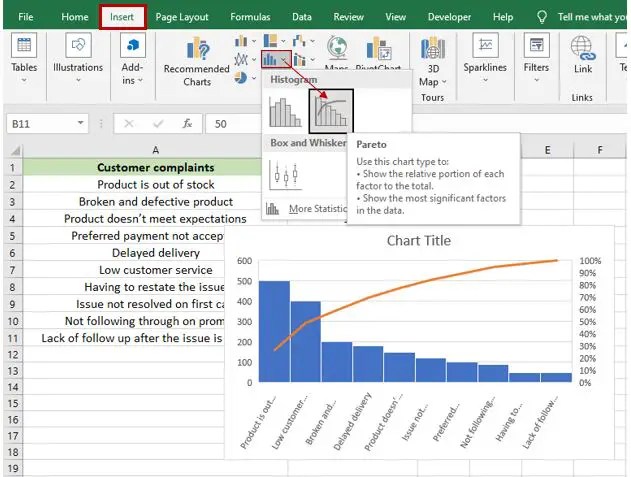Click the Insert Statistic Chart icon
The width and height of the screenshot is (631, 477).
(x=270, y=60)
